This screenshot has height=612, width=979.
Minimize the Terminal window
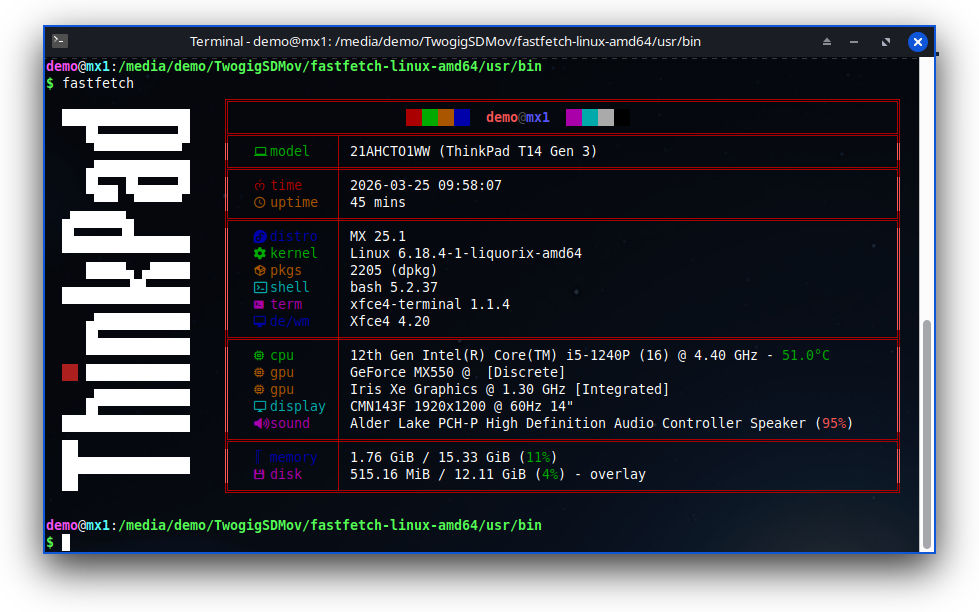(x=854, y=42)
